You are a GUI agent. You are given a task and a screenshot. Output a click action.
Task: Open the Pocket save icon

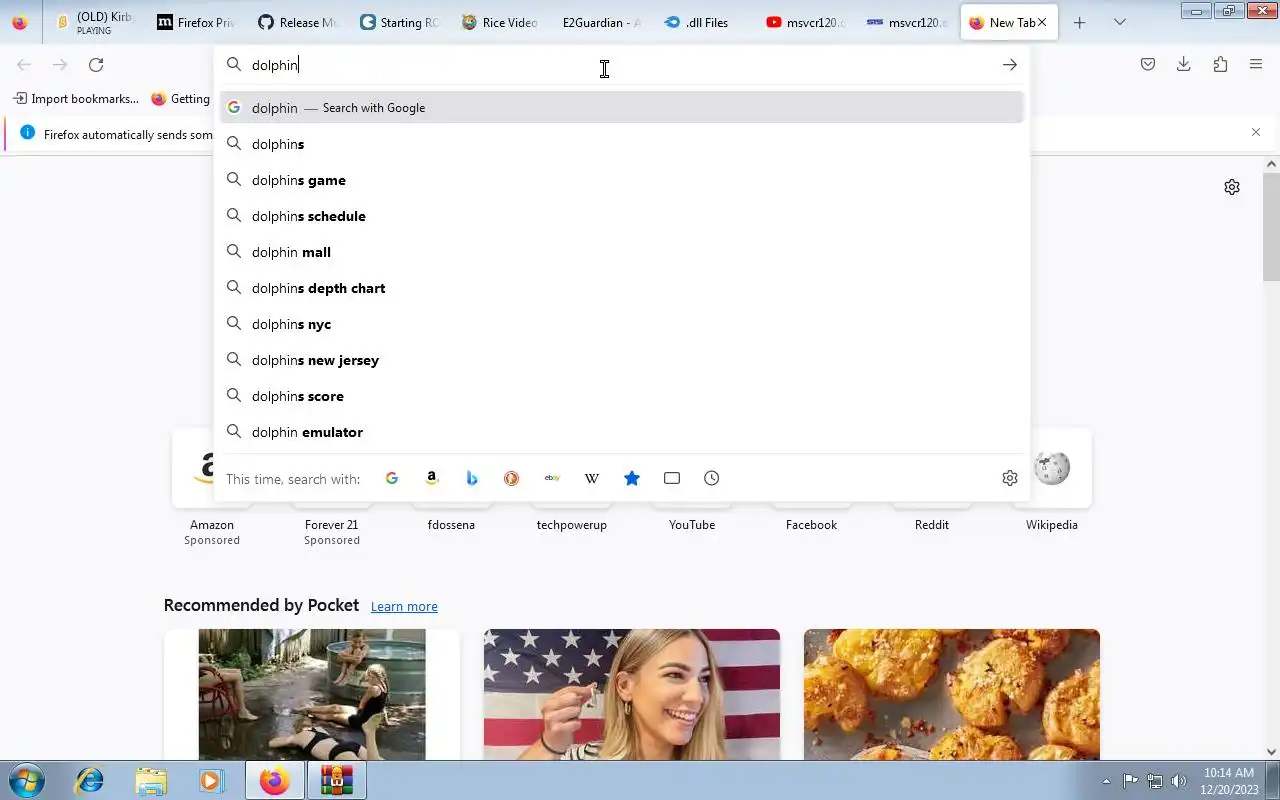click(x=1148, y=65)
